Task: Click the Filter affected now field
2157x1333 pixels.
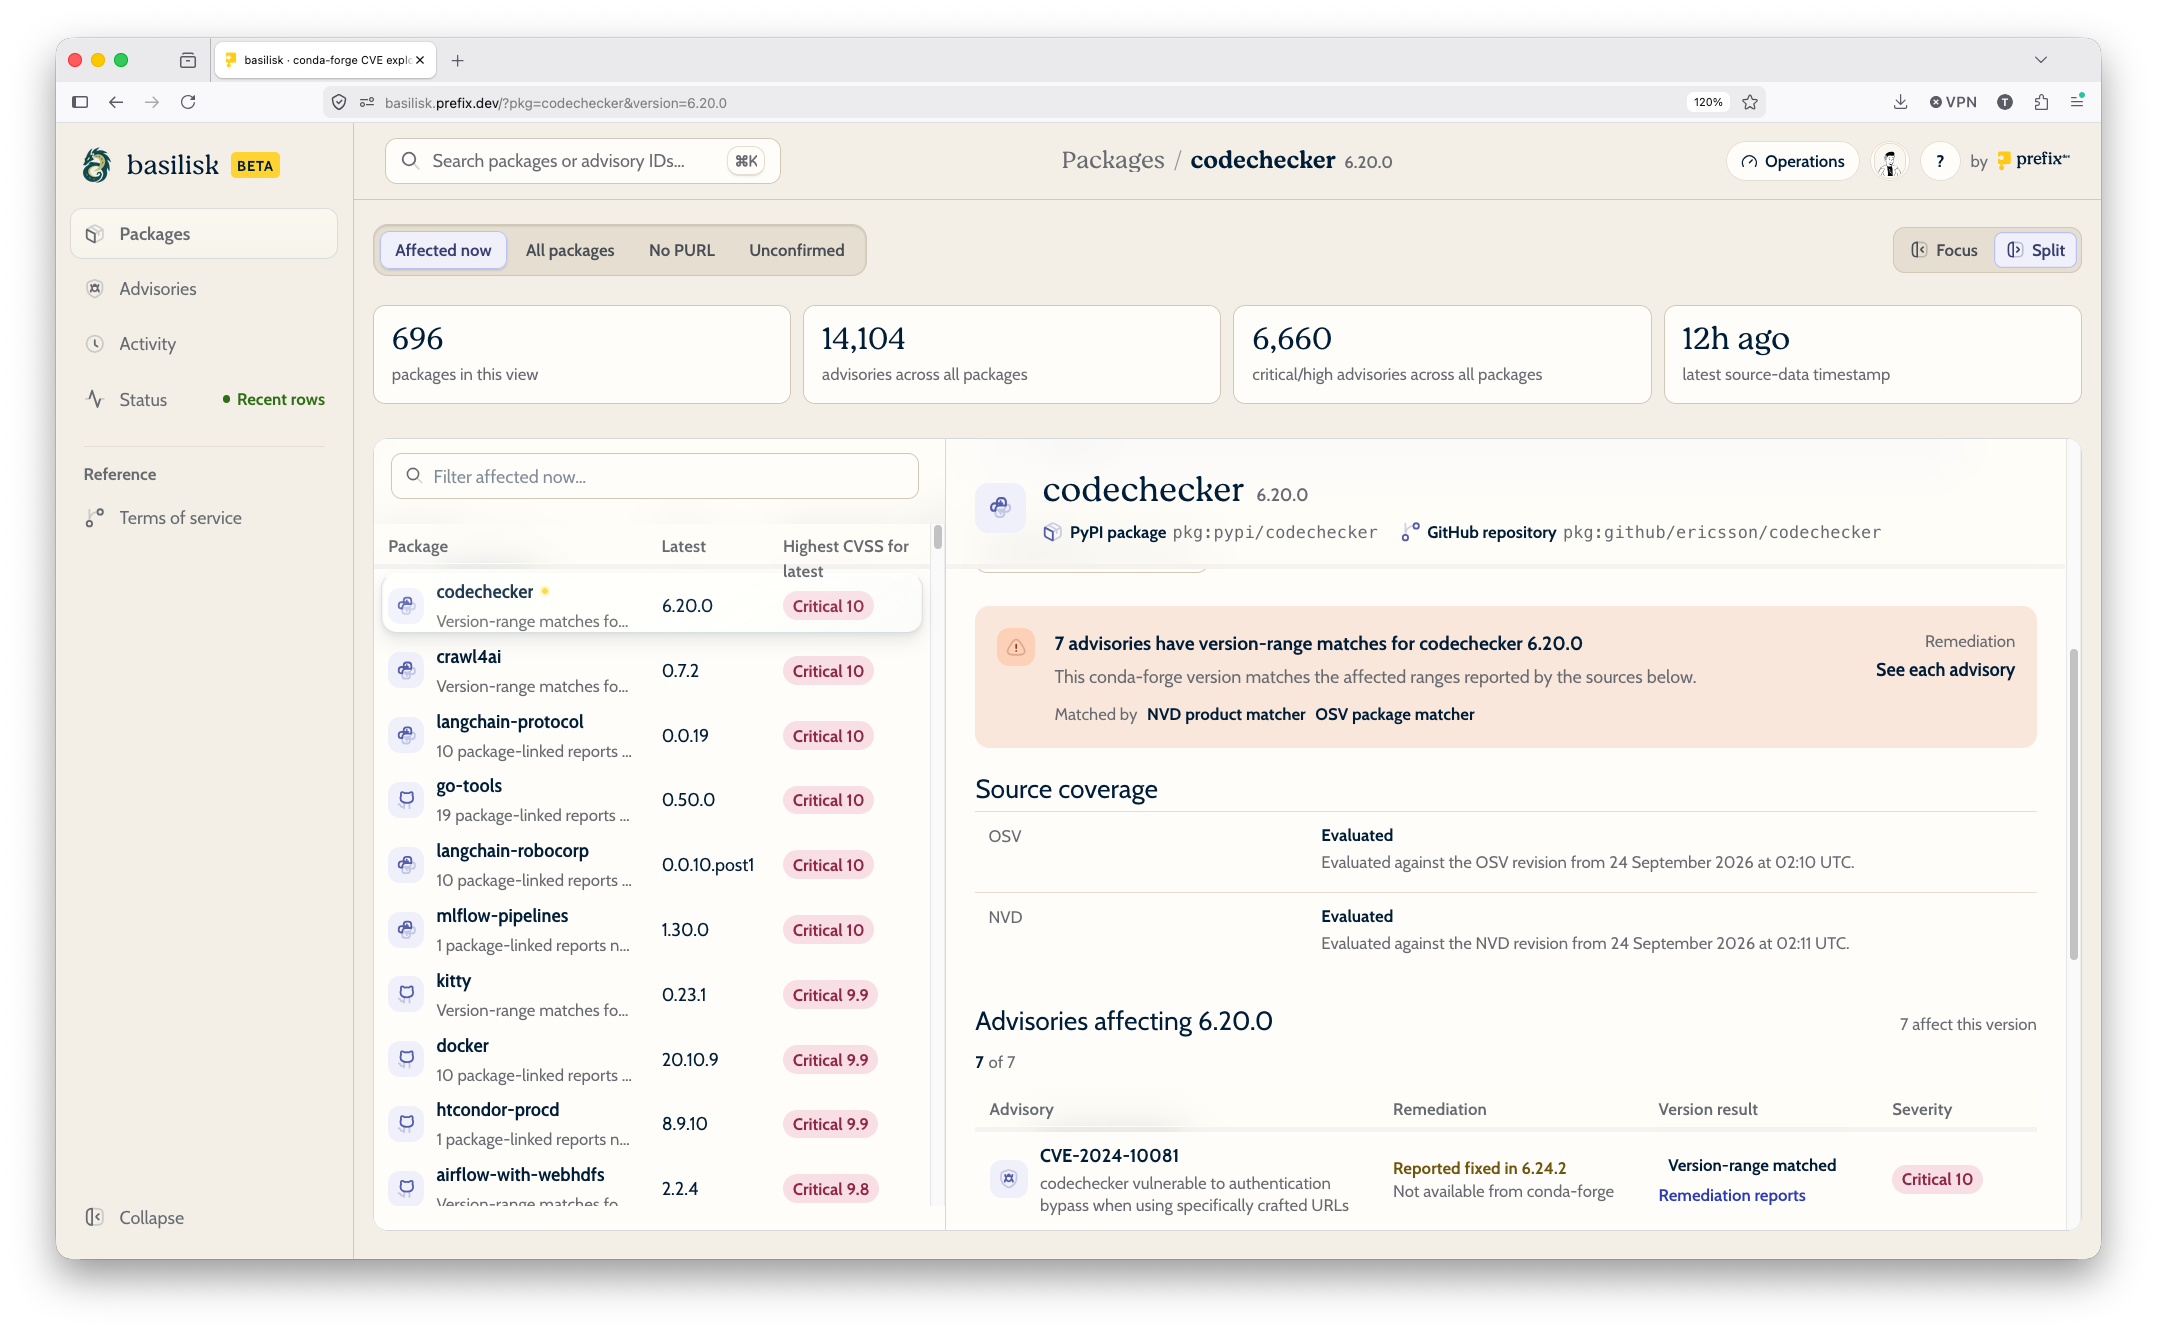Action: [x=654, y=476]
